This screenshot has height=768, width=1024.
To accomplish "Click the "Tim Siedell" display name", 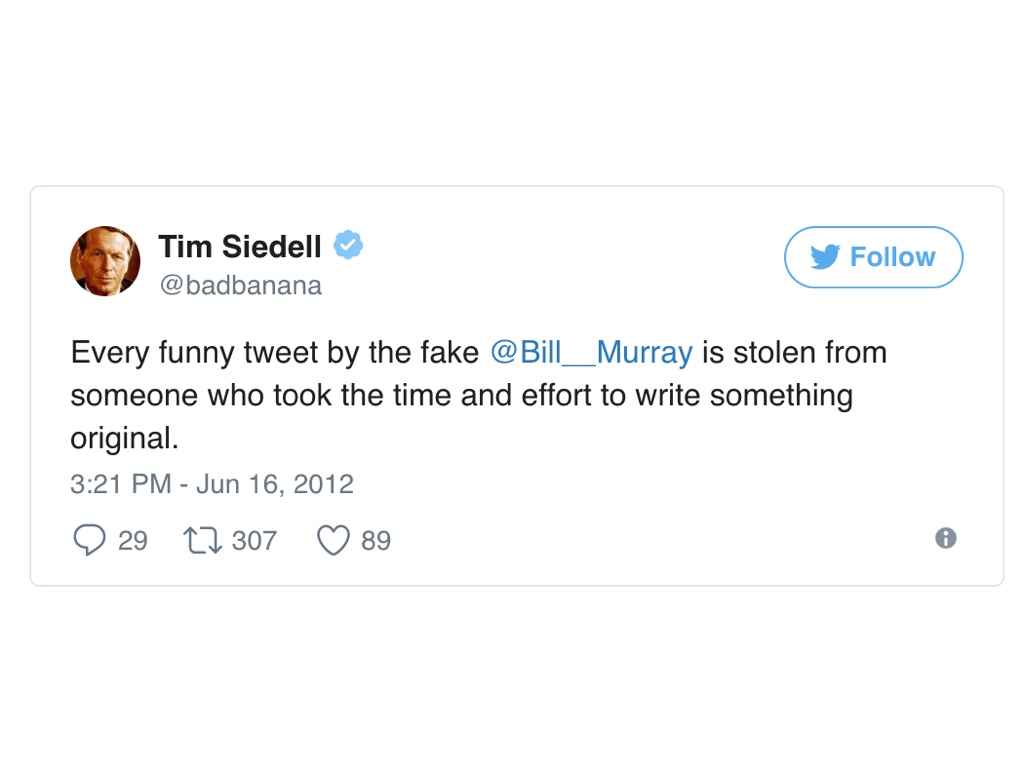I will 240,245.
